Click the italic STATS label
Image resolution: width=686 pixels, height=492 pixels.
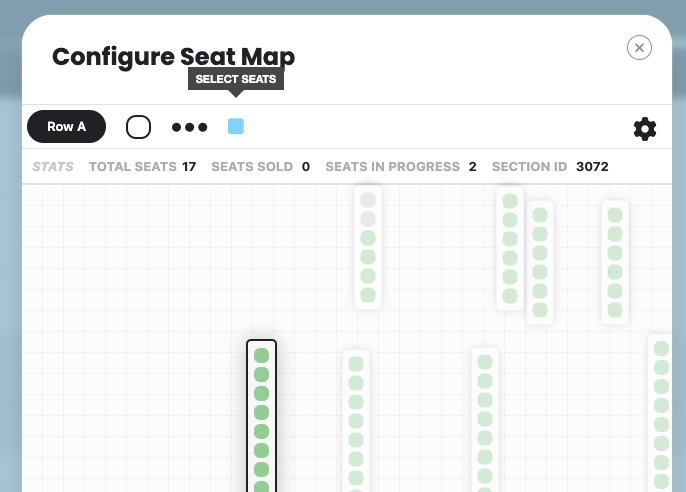click(x=53, y=167)
